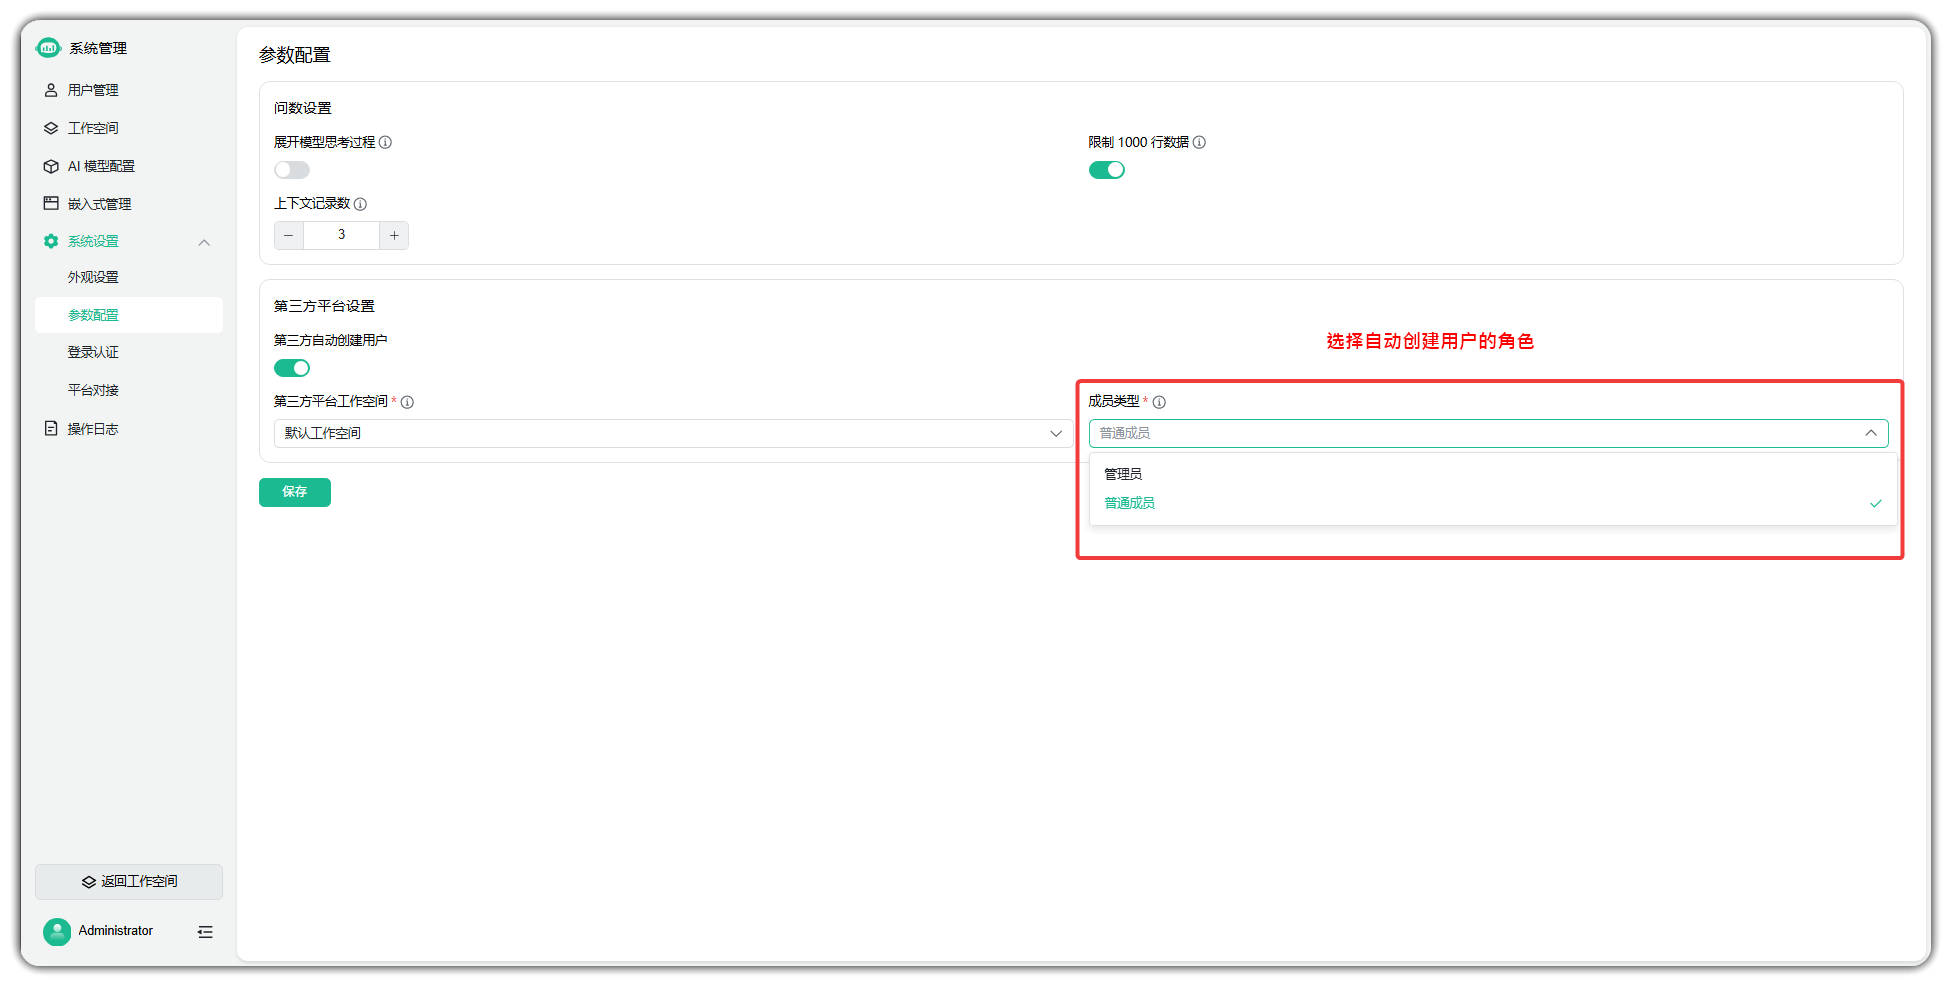Click the info icon beside 展开模型思考过程
1951x986 pixels.
[x=386, y=143]
